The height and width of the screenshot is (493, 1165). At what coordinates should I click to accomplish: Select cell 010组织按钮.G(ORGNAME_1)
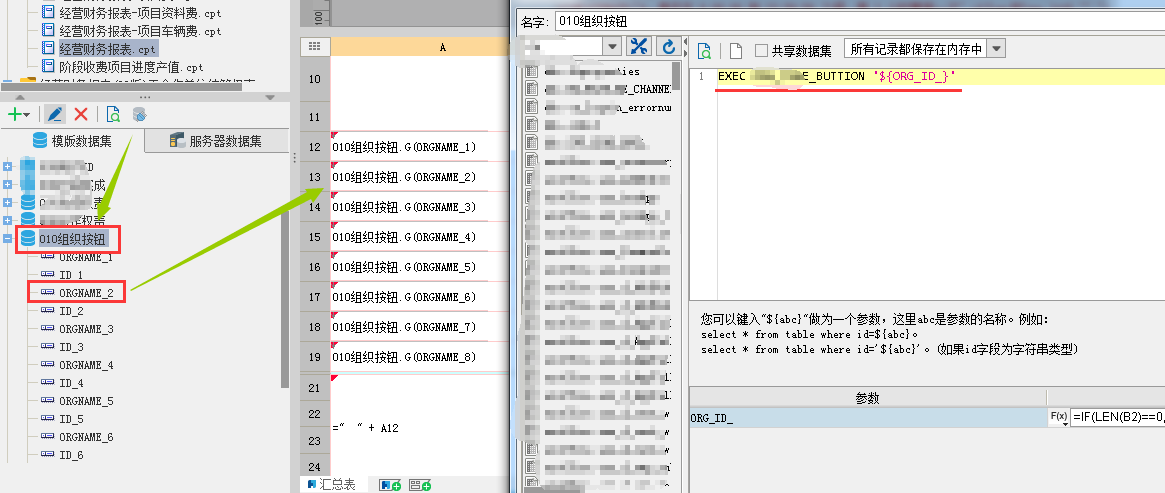point(418,147)
